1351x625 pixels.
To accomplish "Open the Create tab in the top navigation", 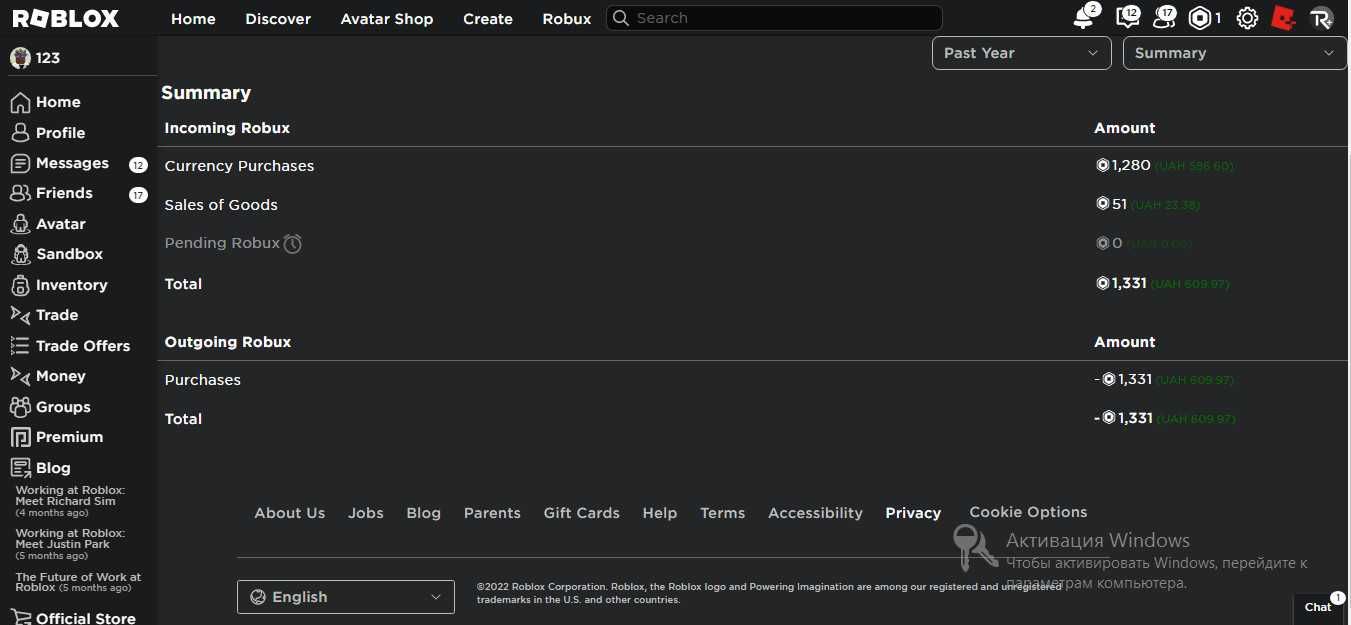I will [x=488, y=19].
